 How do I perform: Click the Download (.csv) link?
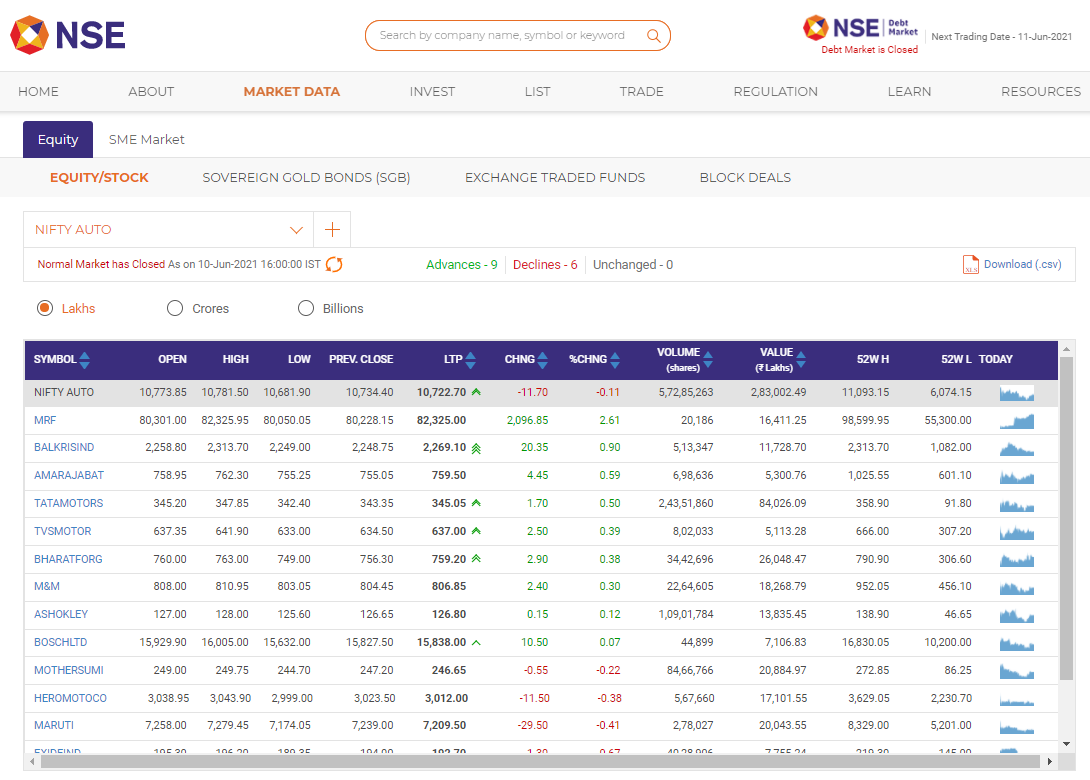click(1023, 264)
